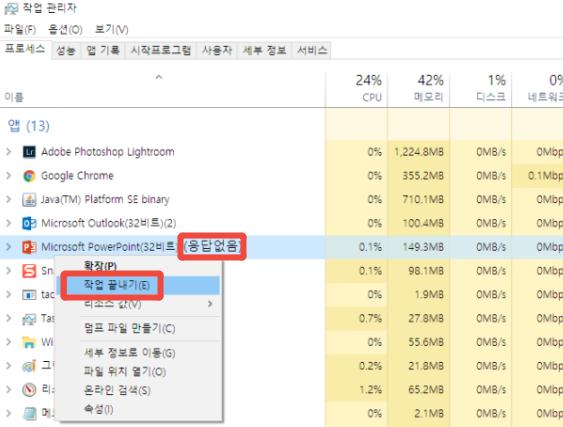Click the 149.3MB memory value
Screen dimensions: 563x427
pyautogui.click(x=423, y=247)
